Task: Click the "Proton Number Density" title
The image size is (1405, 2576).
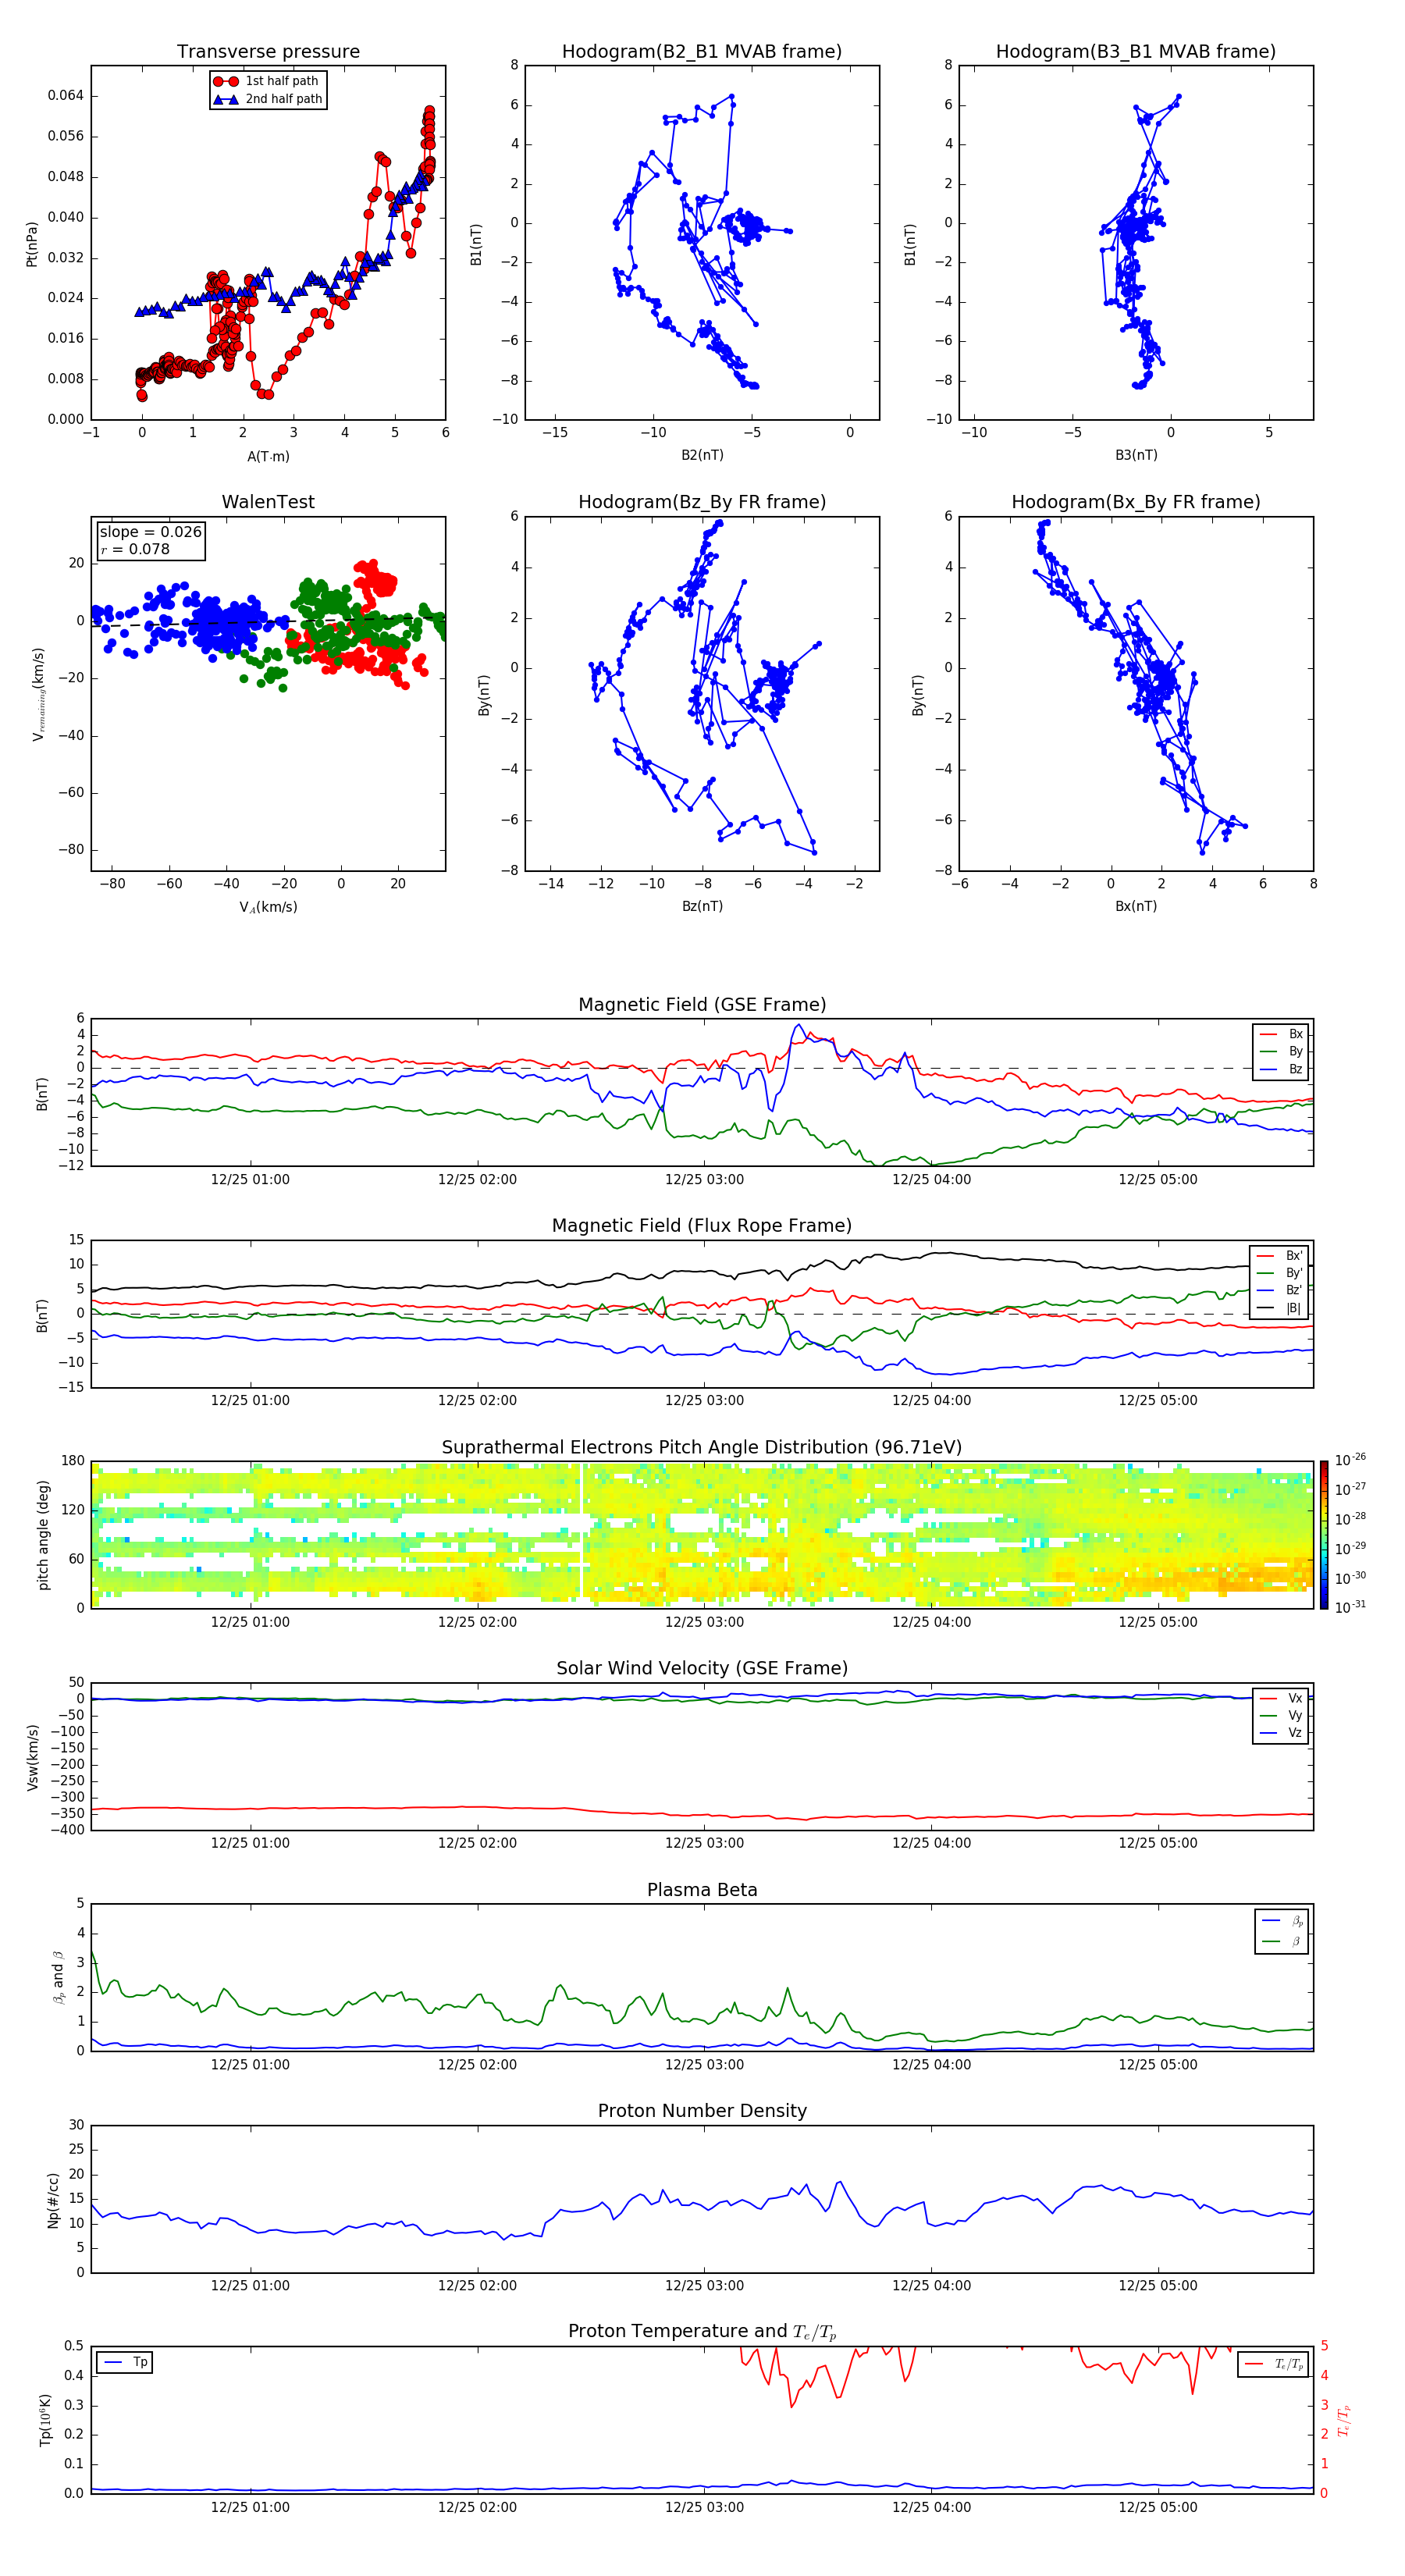Action: click(702, 2111)
